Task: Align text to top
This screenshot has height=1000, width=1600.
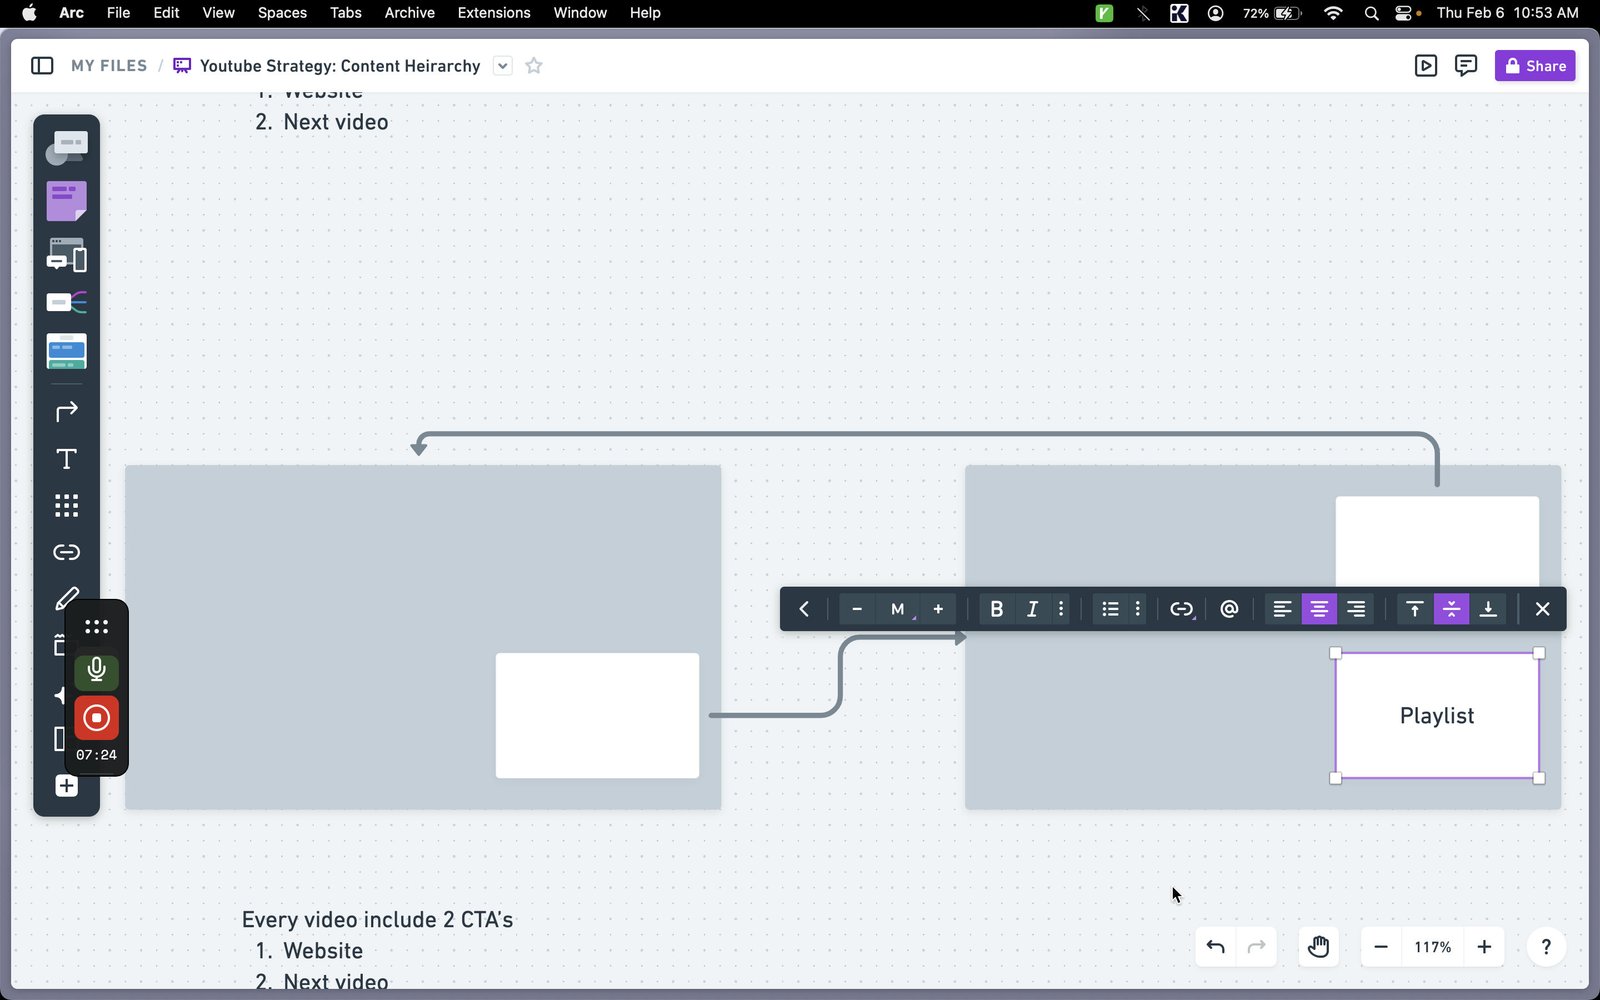Action: 1414,609
